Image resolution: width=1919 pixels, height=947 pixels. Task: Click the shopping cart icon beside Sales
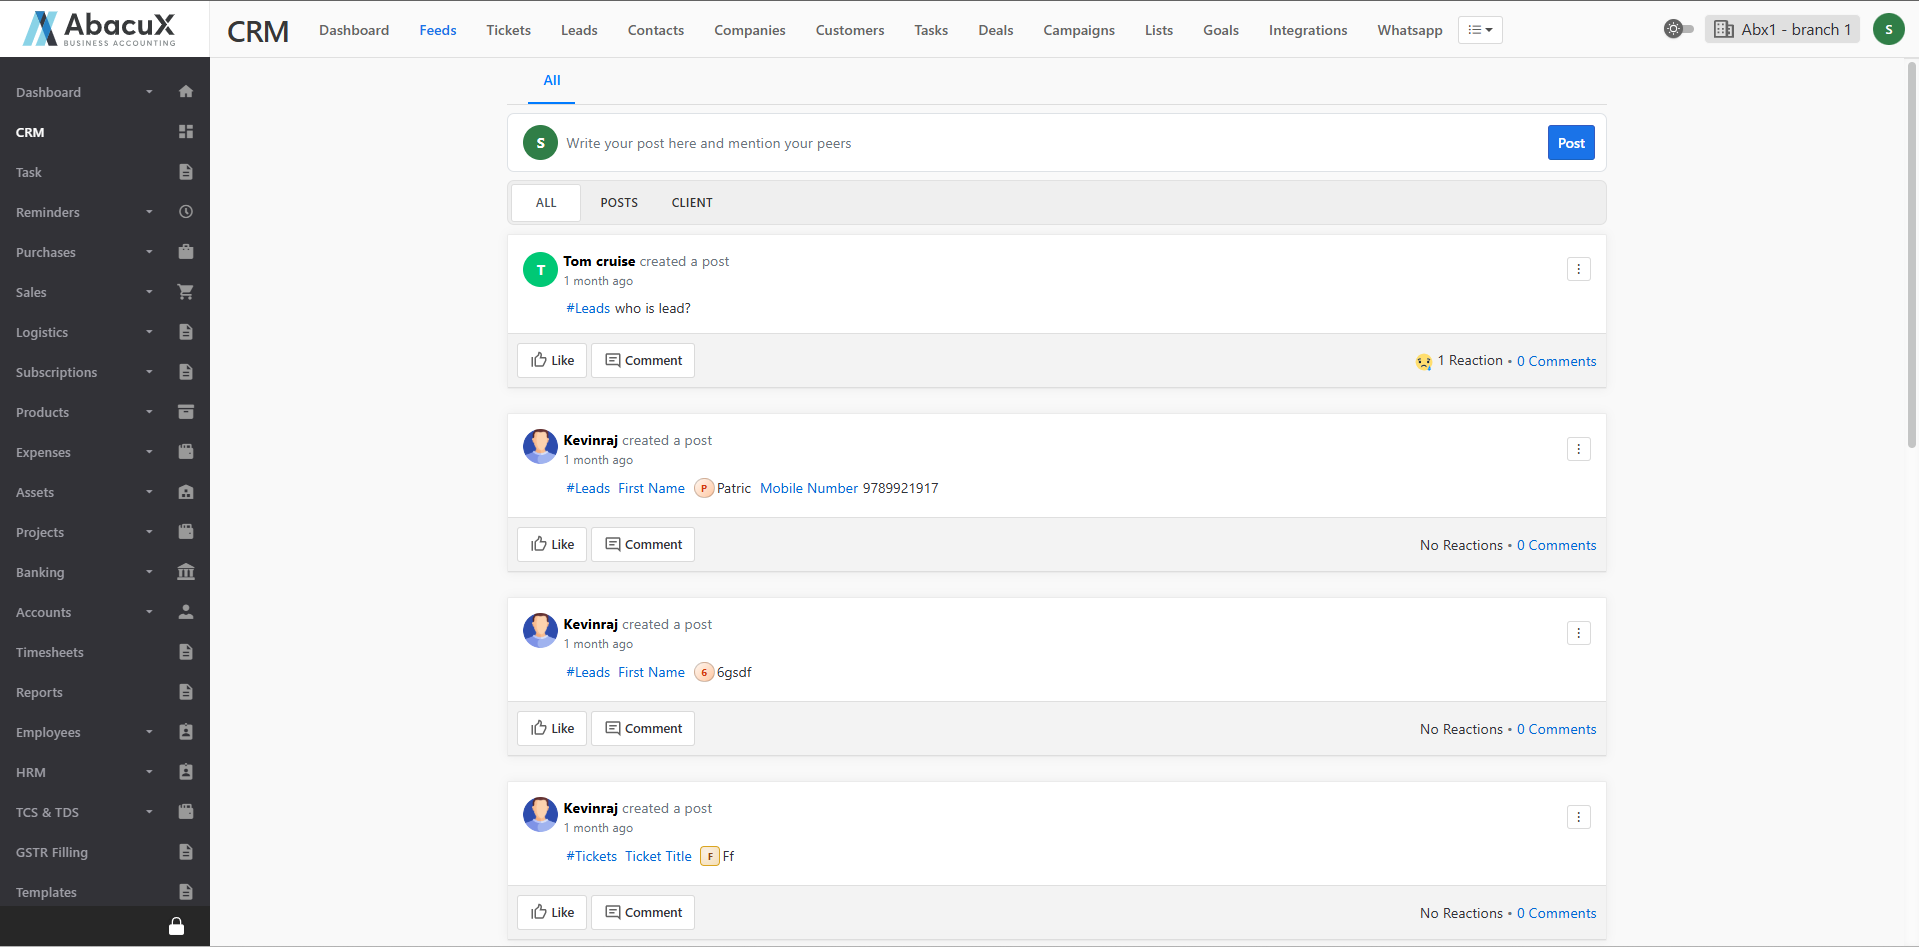click(x=185, y=292)
